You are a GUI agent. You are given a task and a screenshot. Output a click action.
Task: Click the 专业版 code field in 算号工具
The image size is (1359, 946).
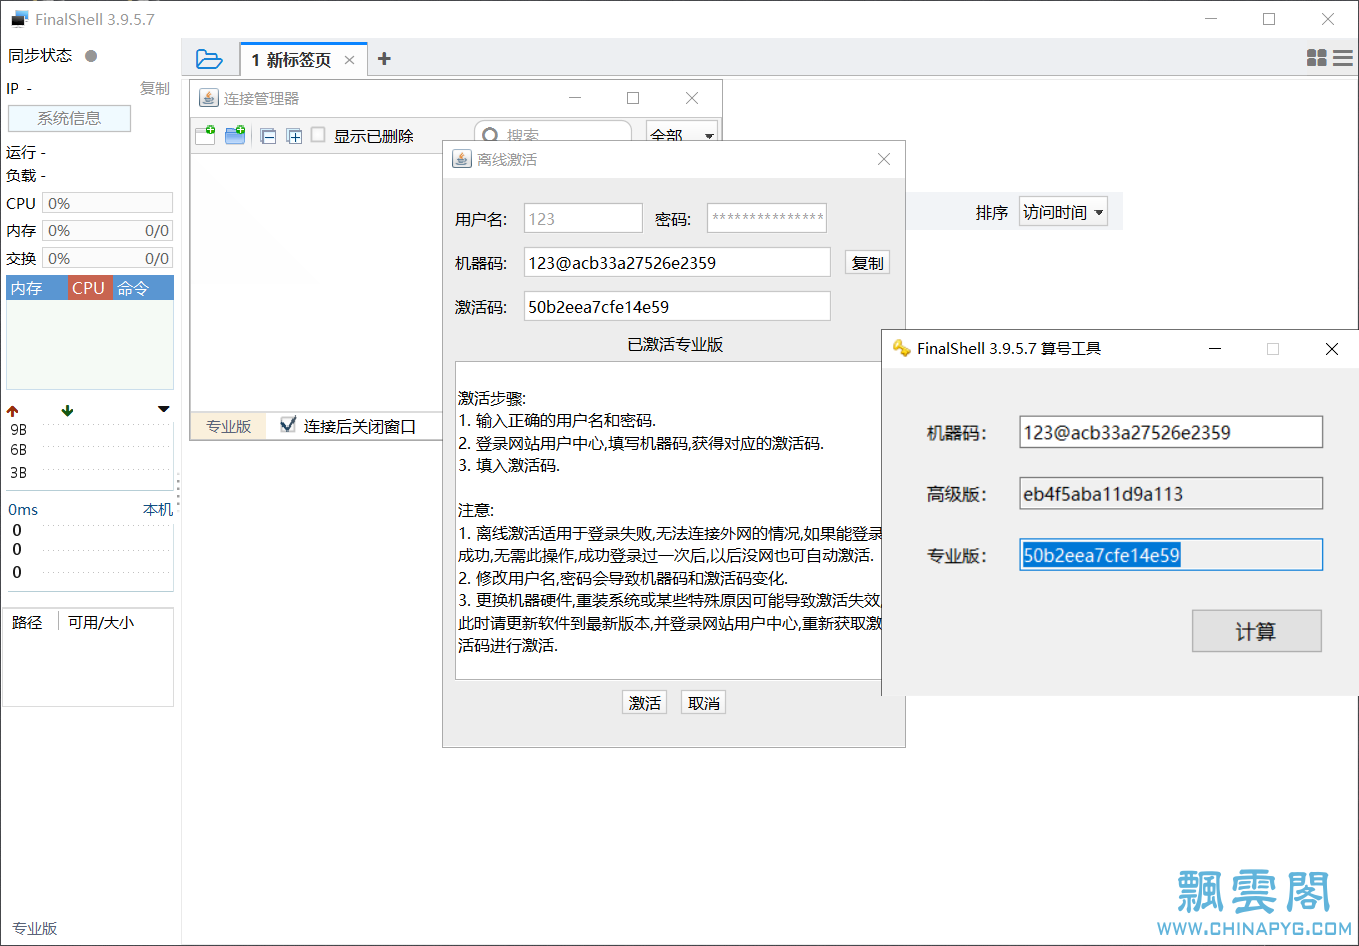1171,555
